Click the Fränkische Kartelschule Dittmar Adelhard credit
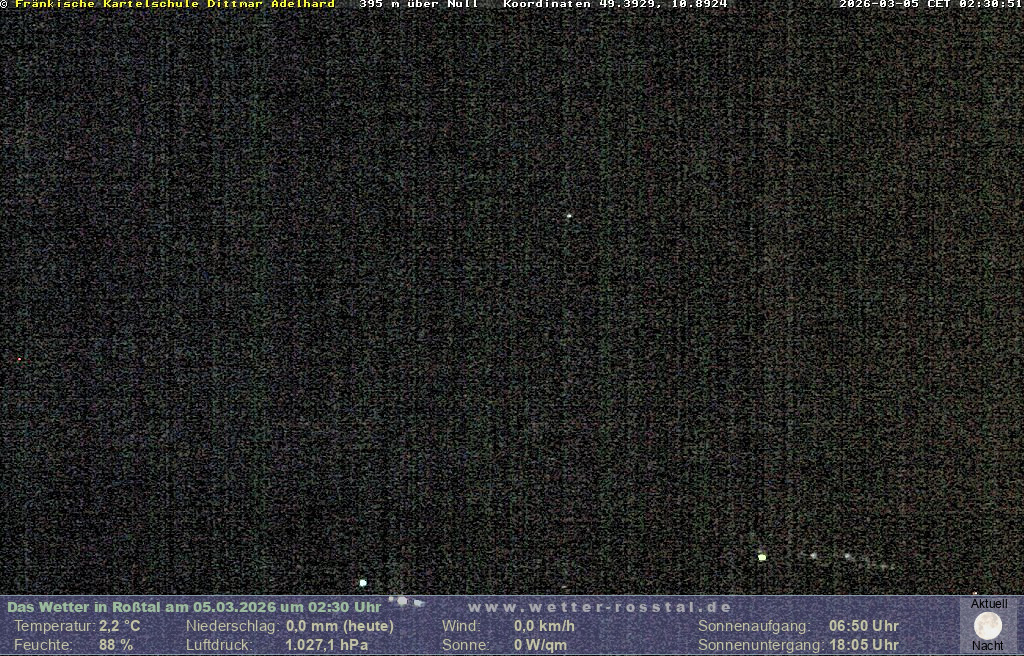Image resolution: width=1024 pixels, height=656 pixels. pyautogui.click(x=174, y=4)
